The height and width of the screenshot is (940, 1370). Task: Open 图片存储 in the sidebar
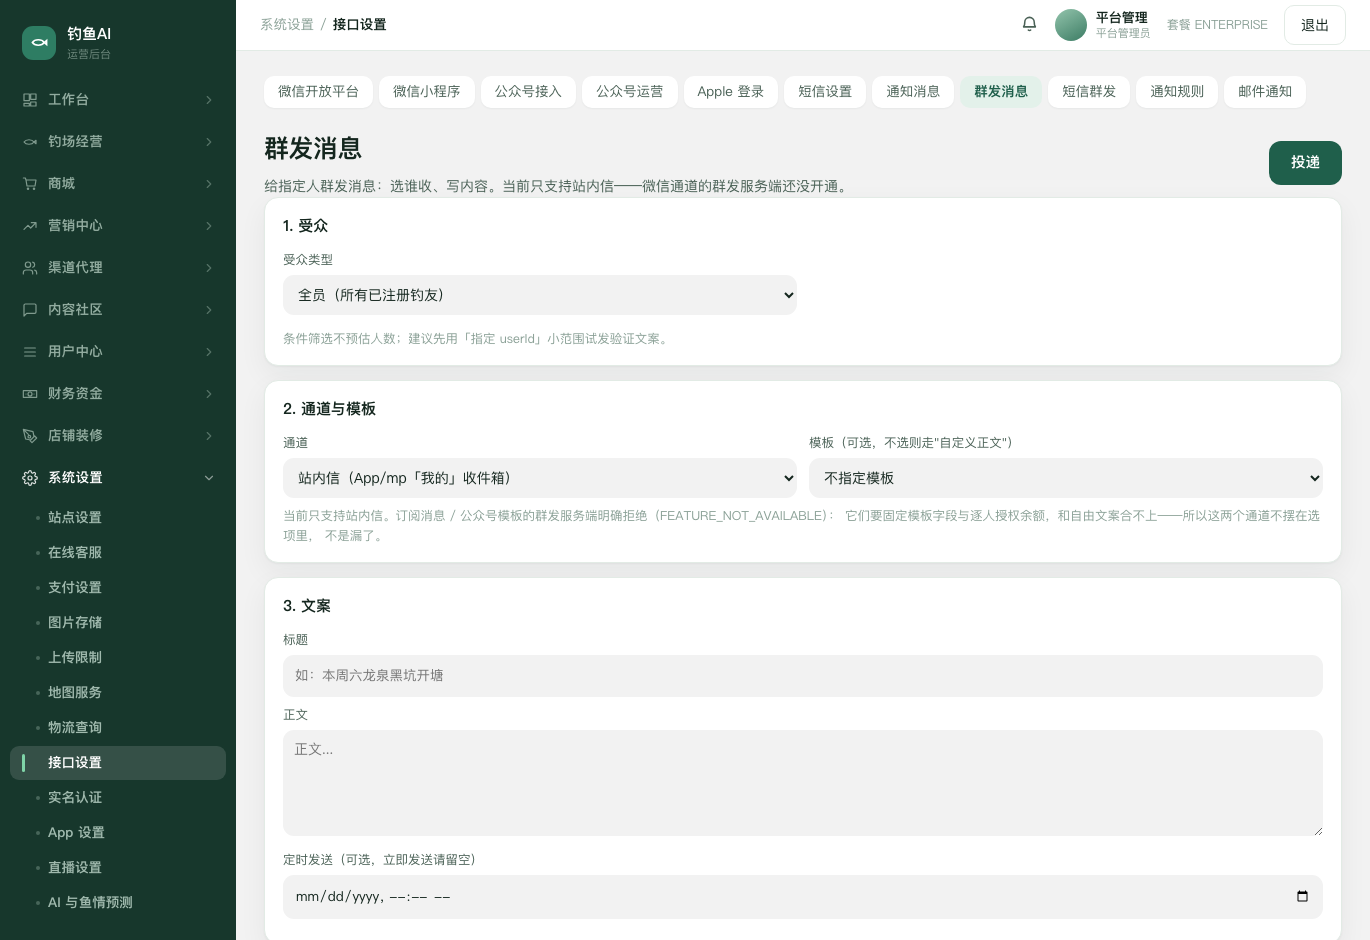pos(118,623)
